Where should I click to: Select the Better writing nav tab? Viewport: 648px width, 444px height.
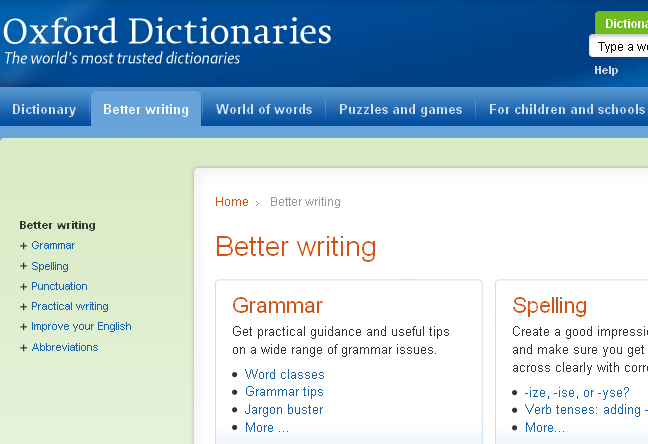[146, 109]
